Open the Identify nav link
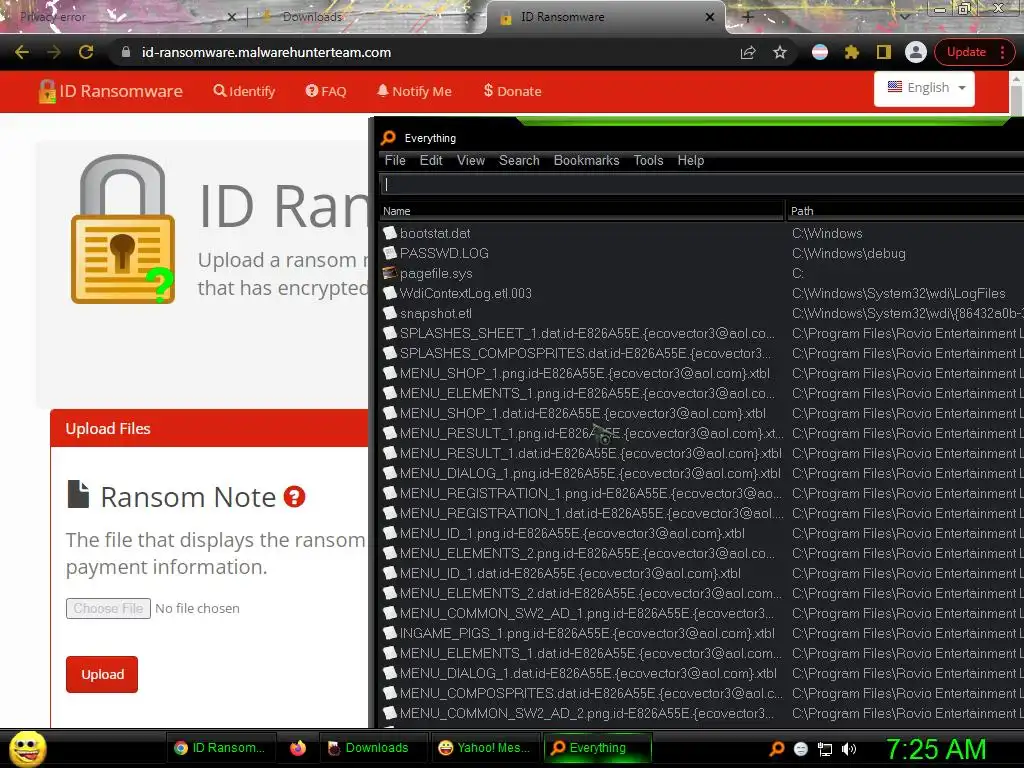 (244, 91)
